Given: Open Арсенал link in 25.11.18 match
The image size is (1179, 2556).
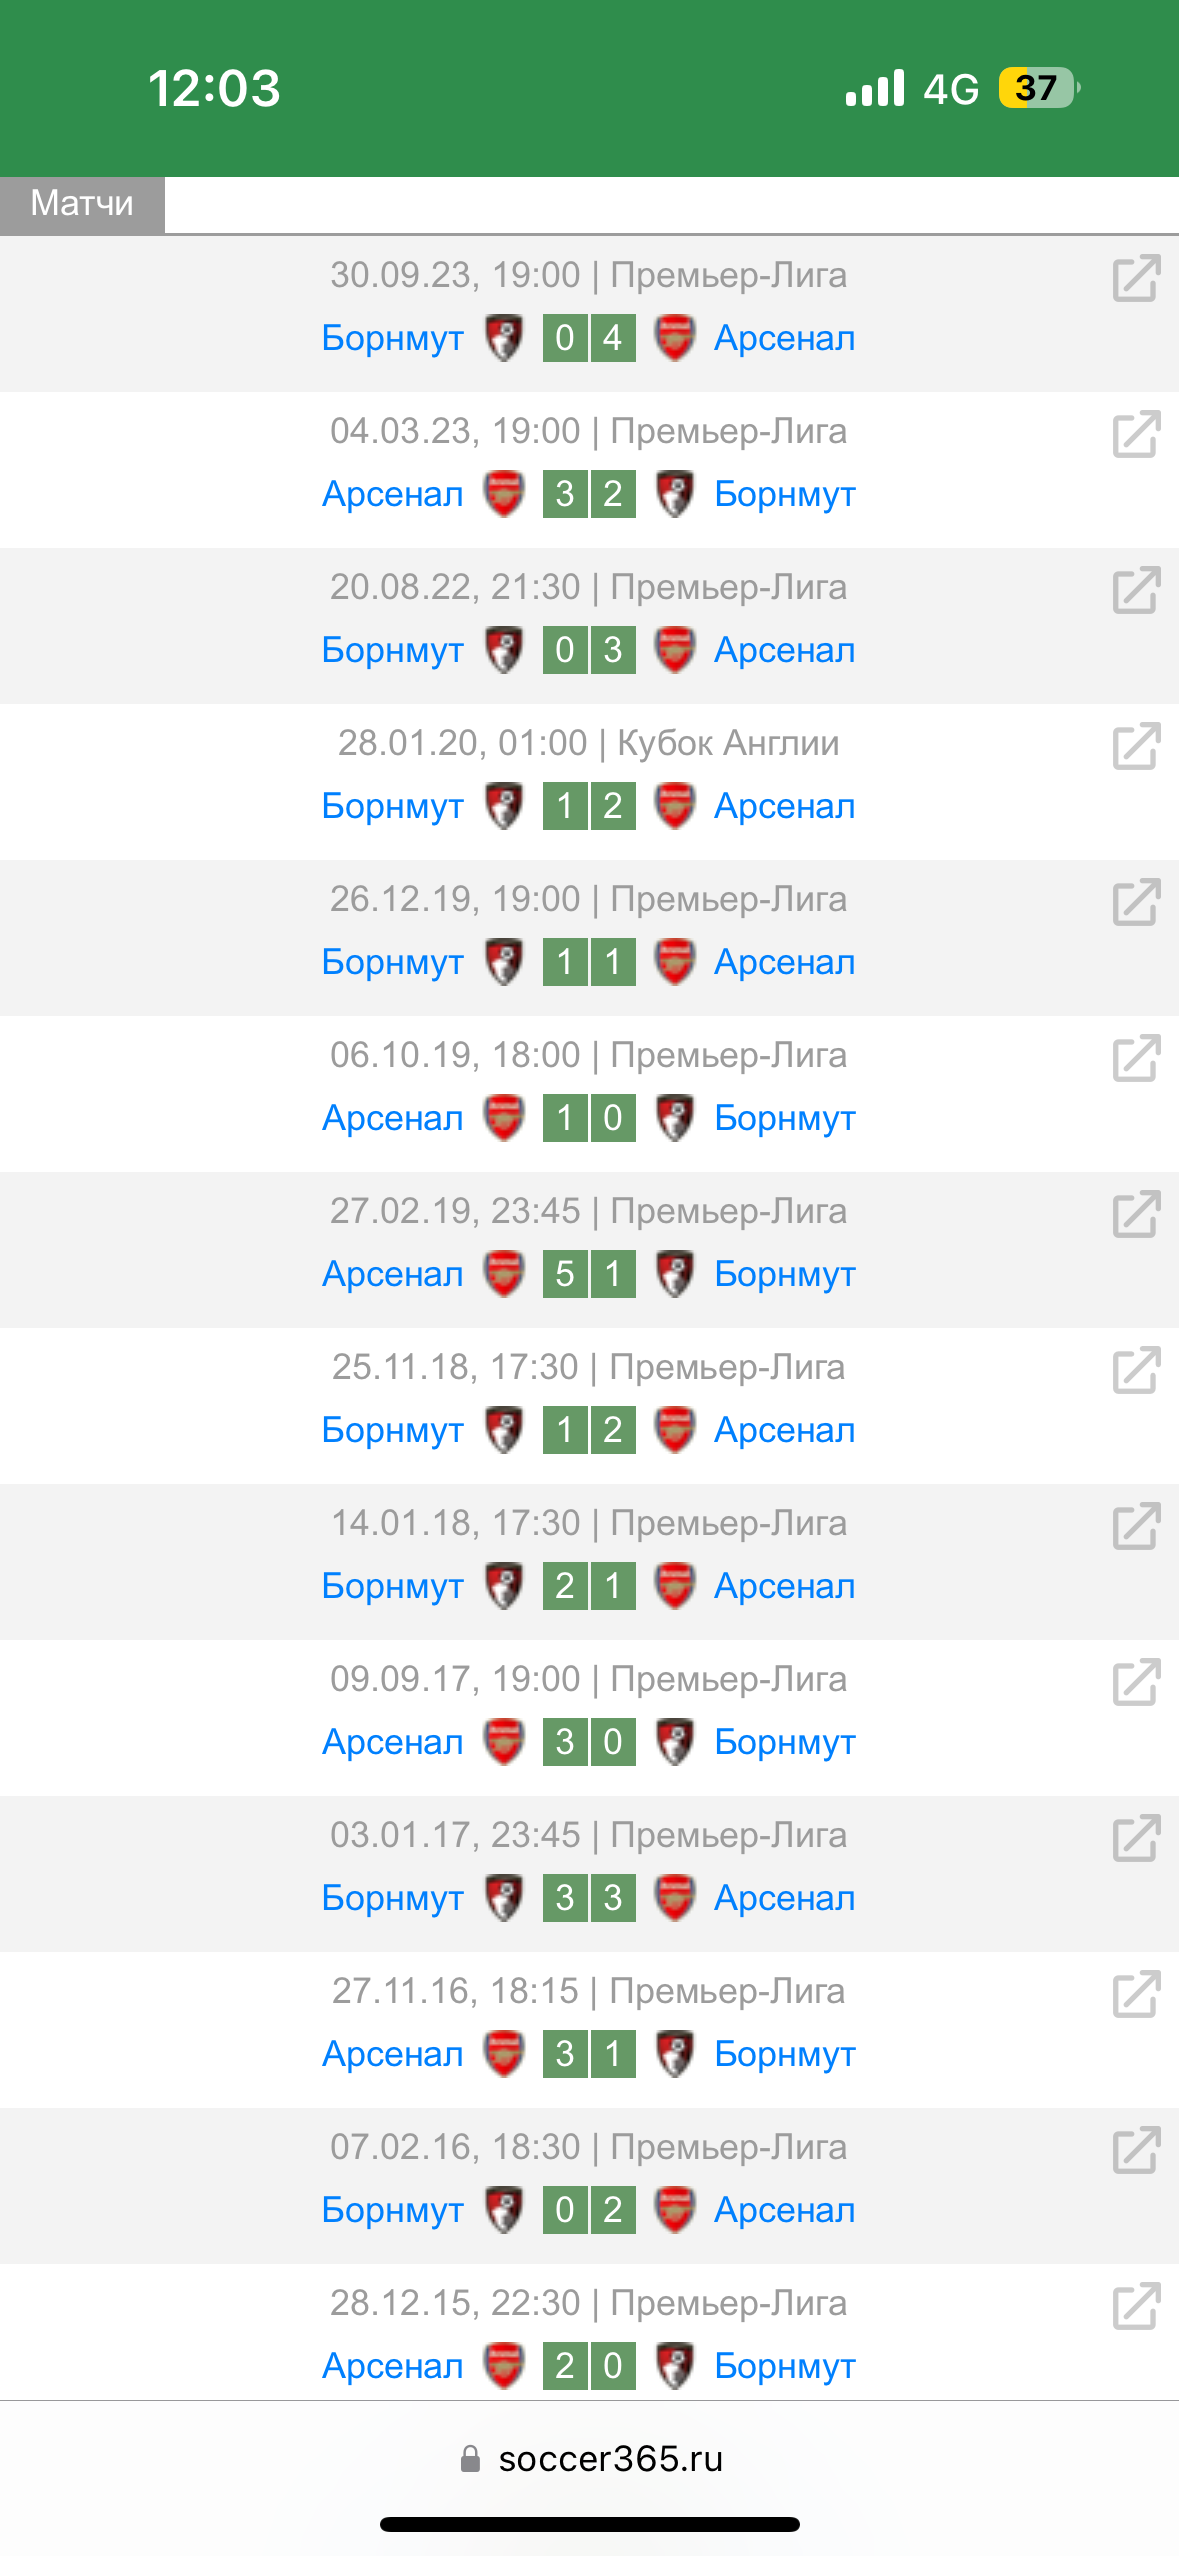Looking at the screenshot, I should 785,1430.
